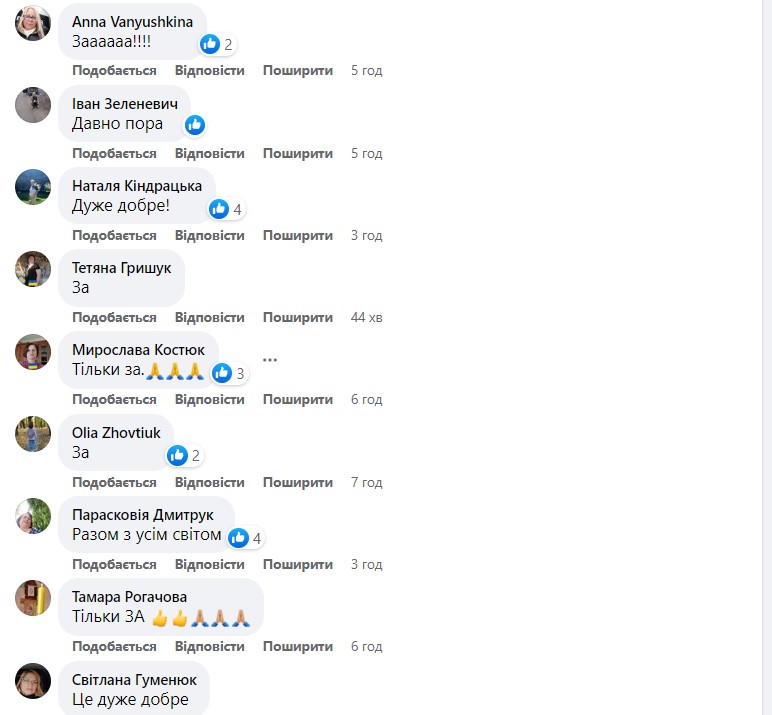Open Парасковія Дмитрук's profile name link

143,515
